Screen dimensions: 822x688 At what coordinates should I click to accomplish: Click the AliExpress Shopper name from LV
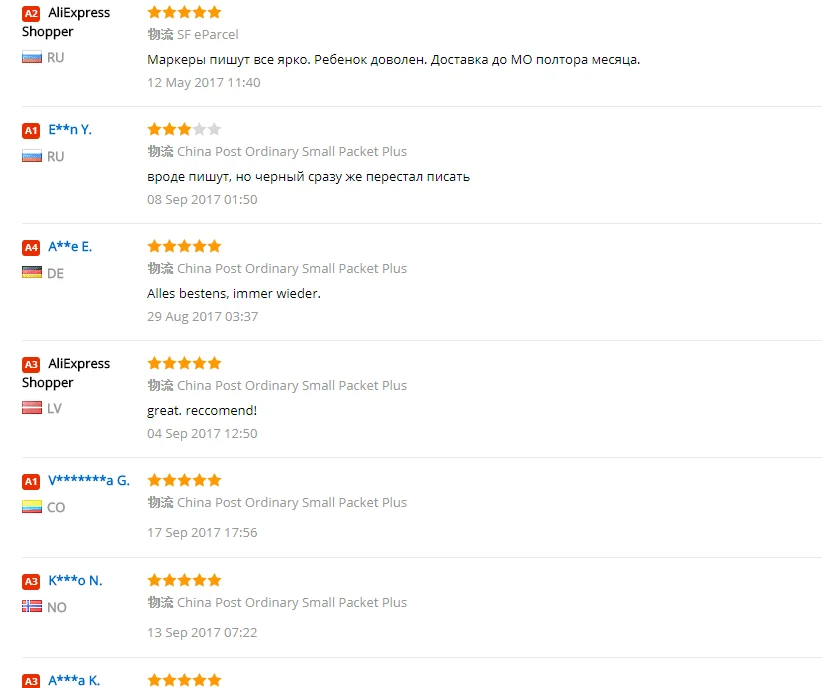pyautogui.click(x=66, y=373)
